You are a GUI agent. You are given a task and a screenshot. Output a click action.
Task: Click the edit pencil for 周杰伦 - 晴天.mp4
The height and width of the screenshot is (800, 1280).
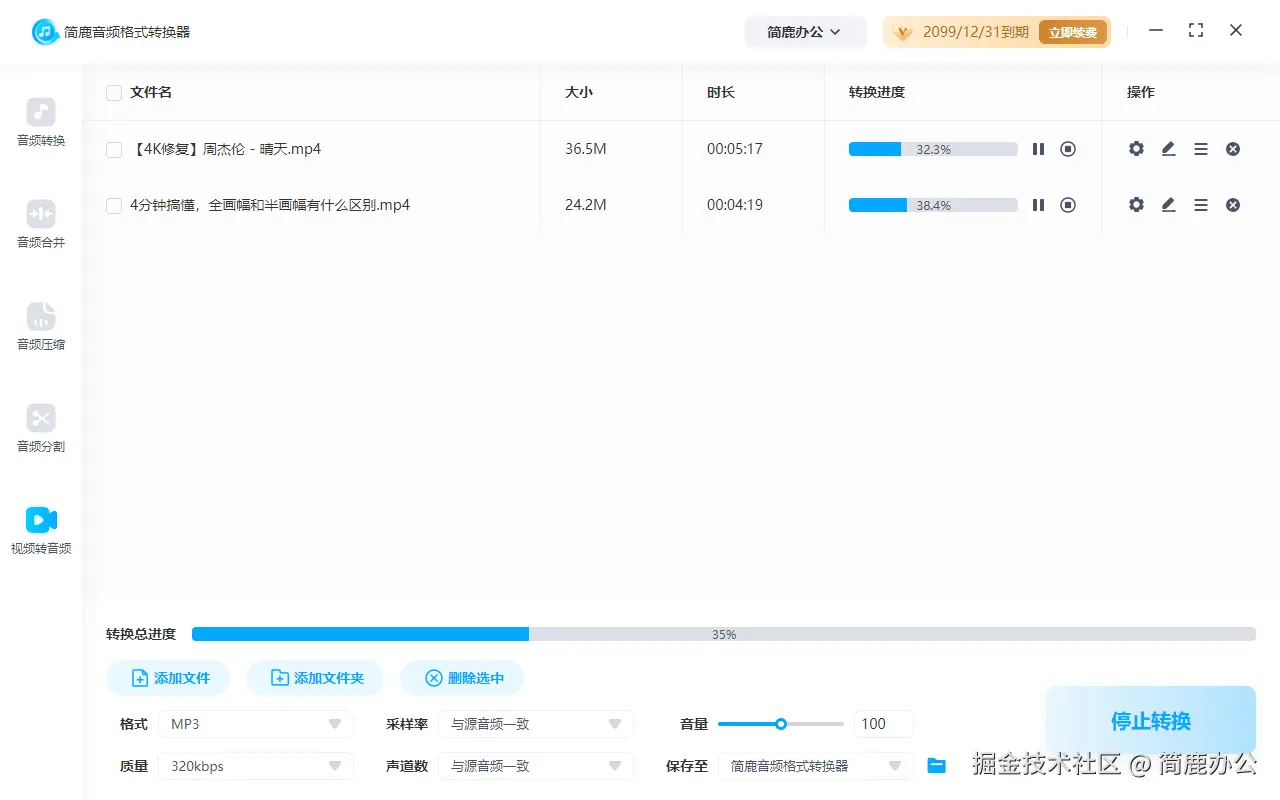pyautogui.click(x=1168, y=149)
